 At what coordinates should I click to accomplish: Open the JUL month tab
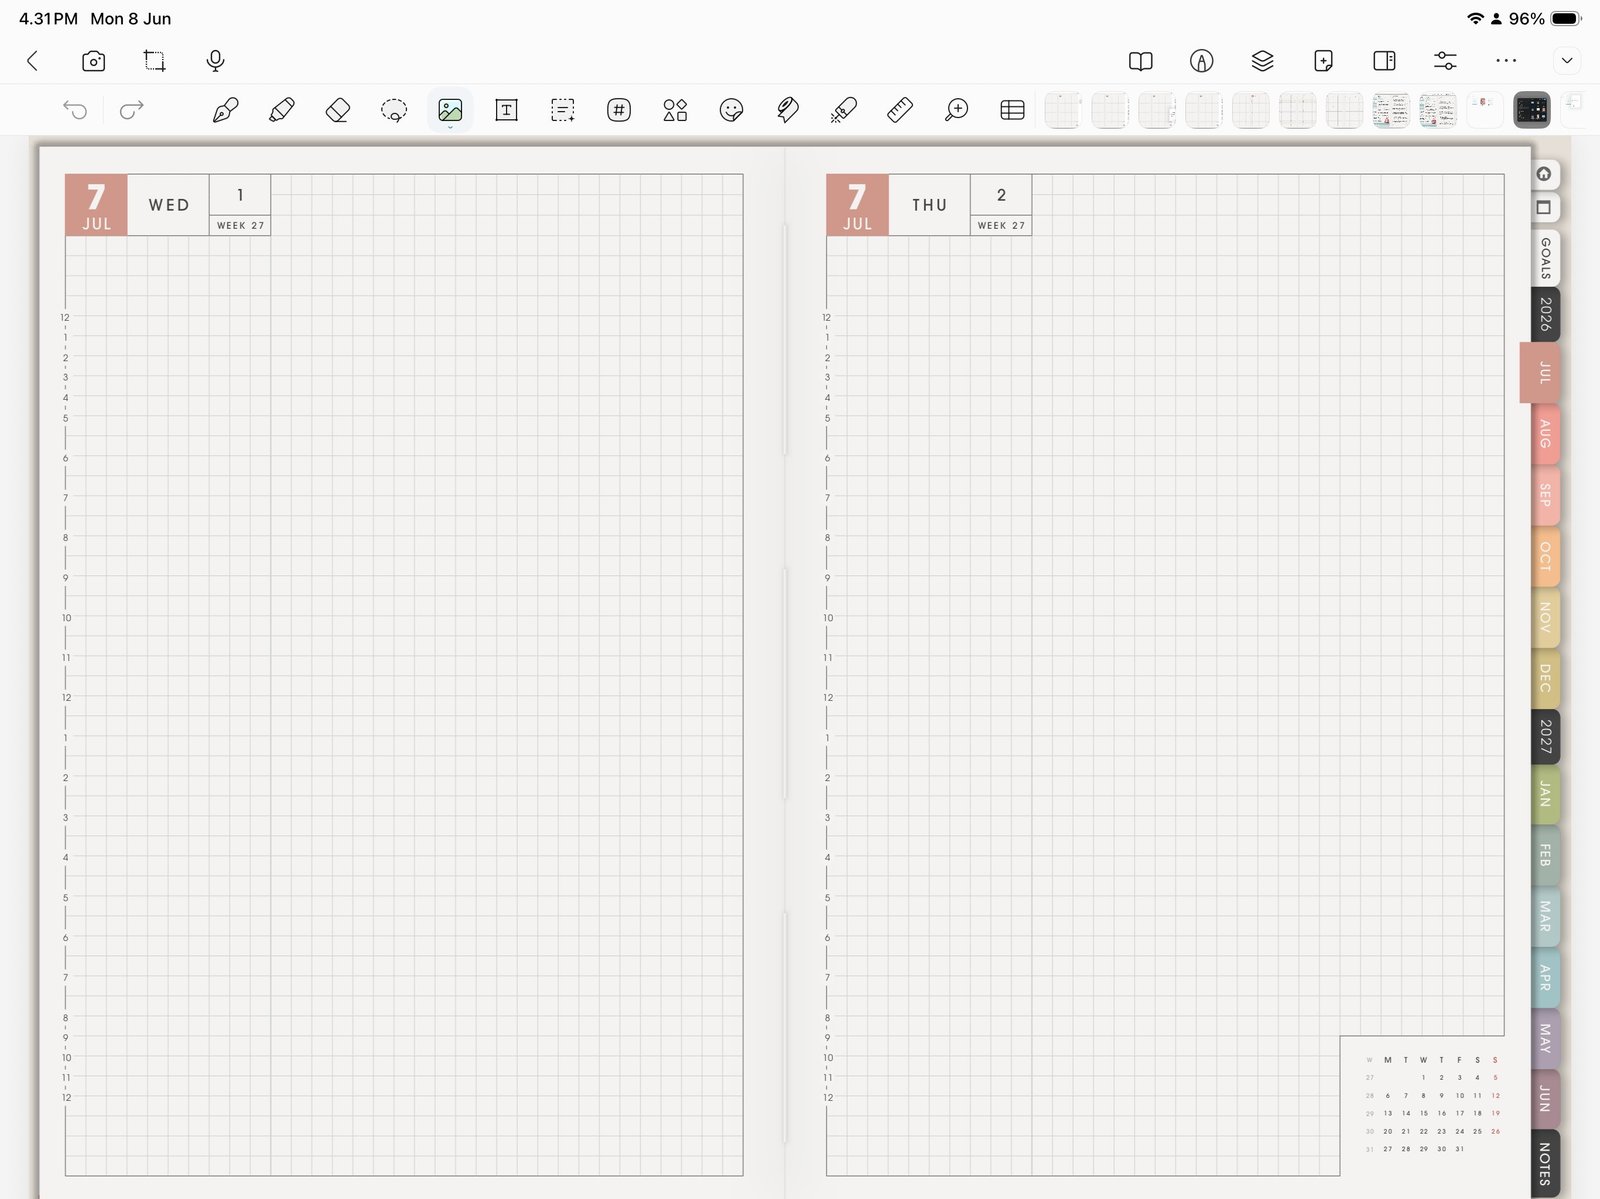[x=1542, y=373]
